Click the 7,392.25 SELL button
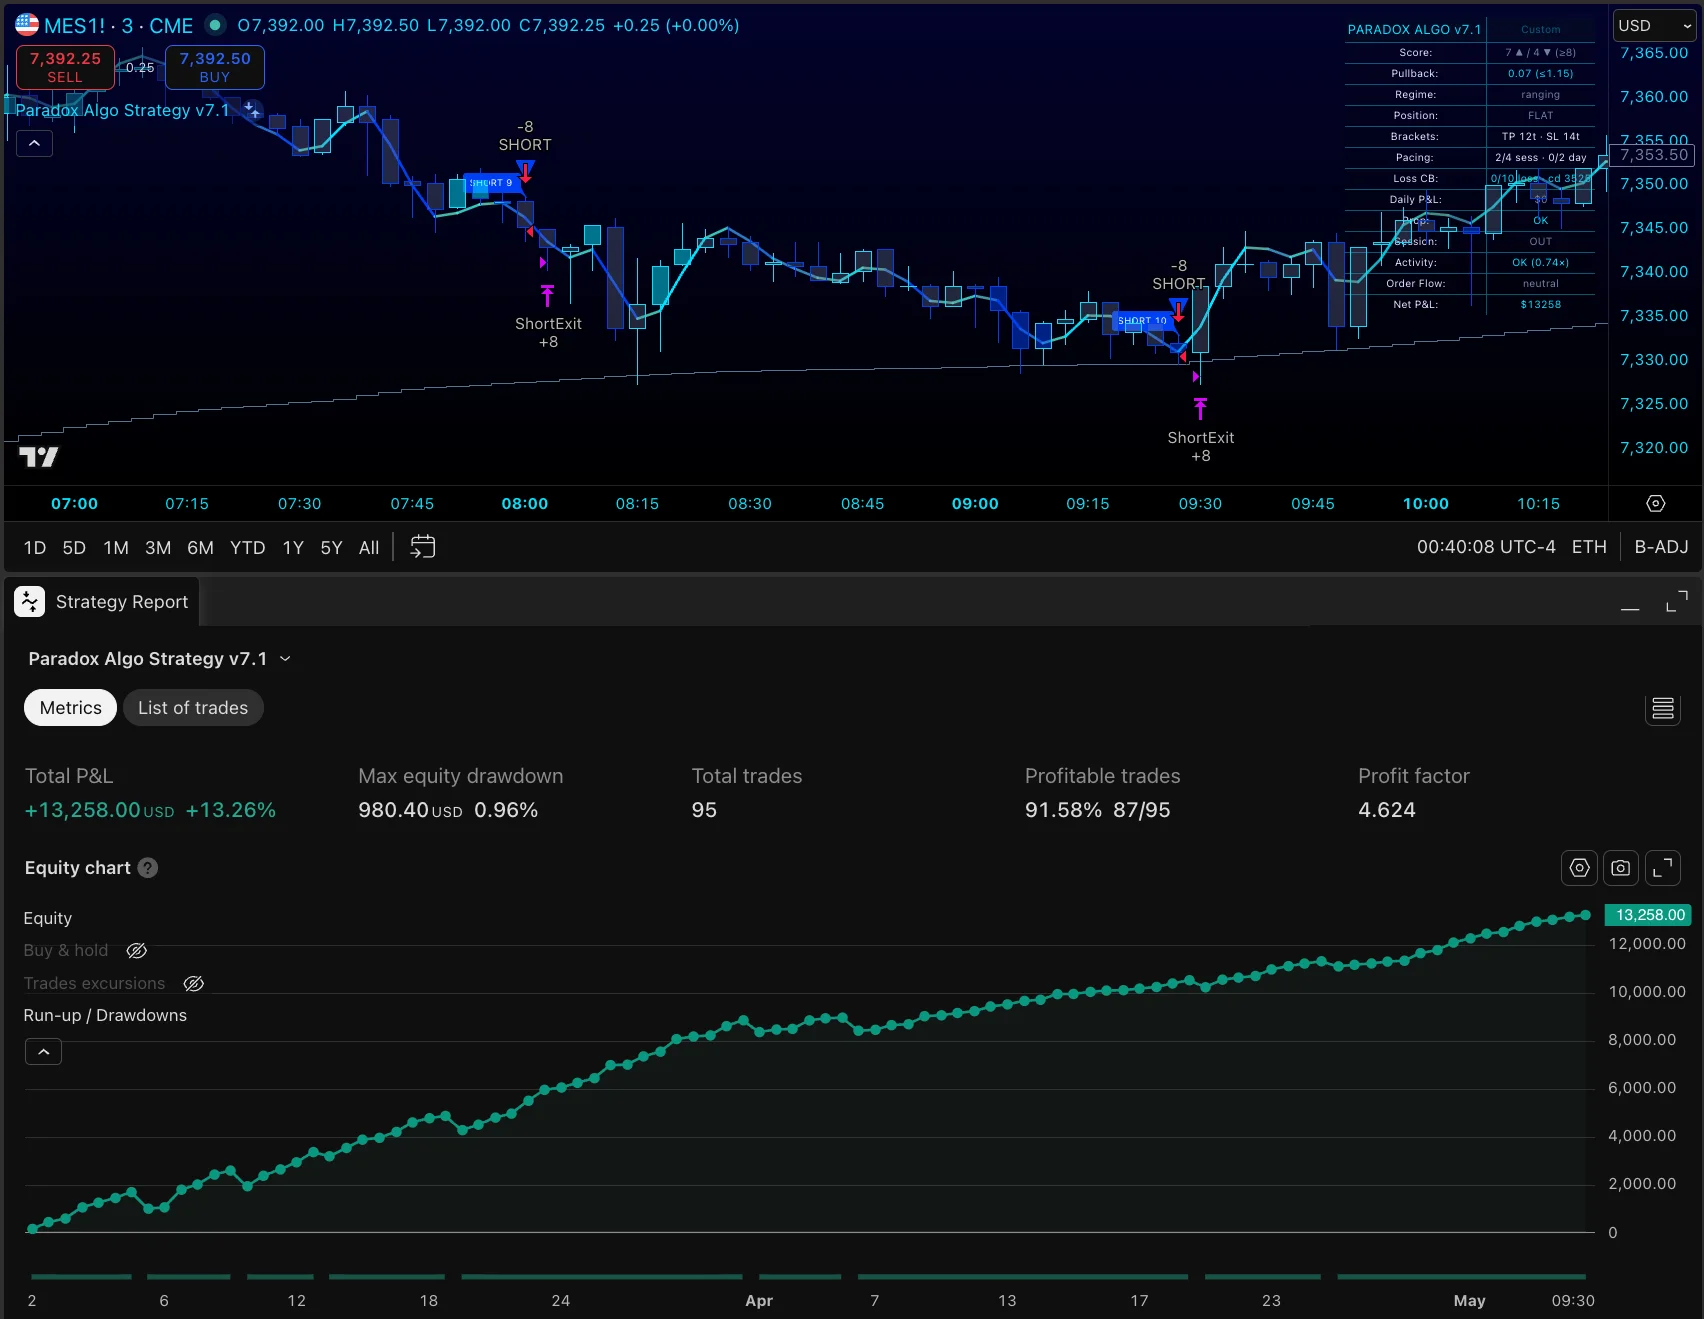1704x1319 pixels. 65,67
